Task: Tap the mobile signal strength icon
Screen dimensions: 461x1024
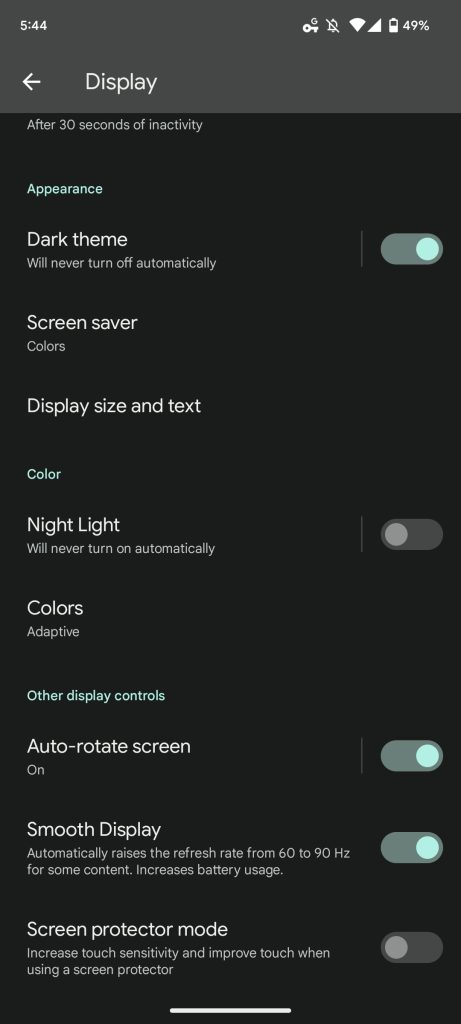Action: (x=375, y=25)
